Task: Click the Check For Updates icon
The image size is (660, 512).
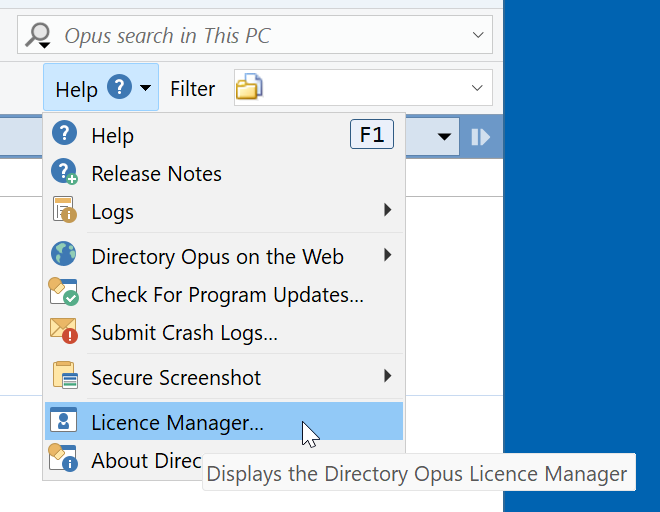Action: pos(64,291)
